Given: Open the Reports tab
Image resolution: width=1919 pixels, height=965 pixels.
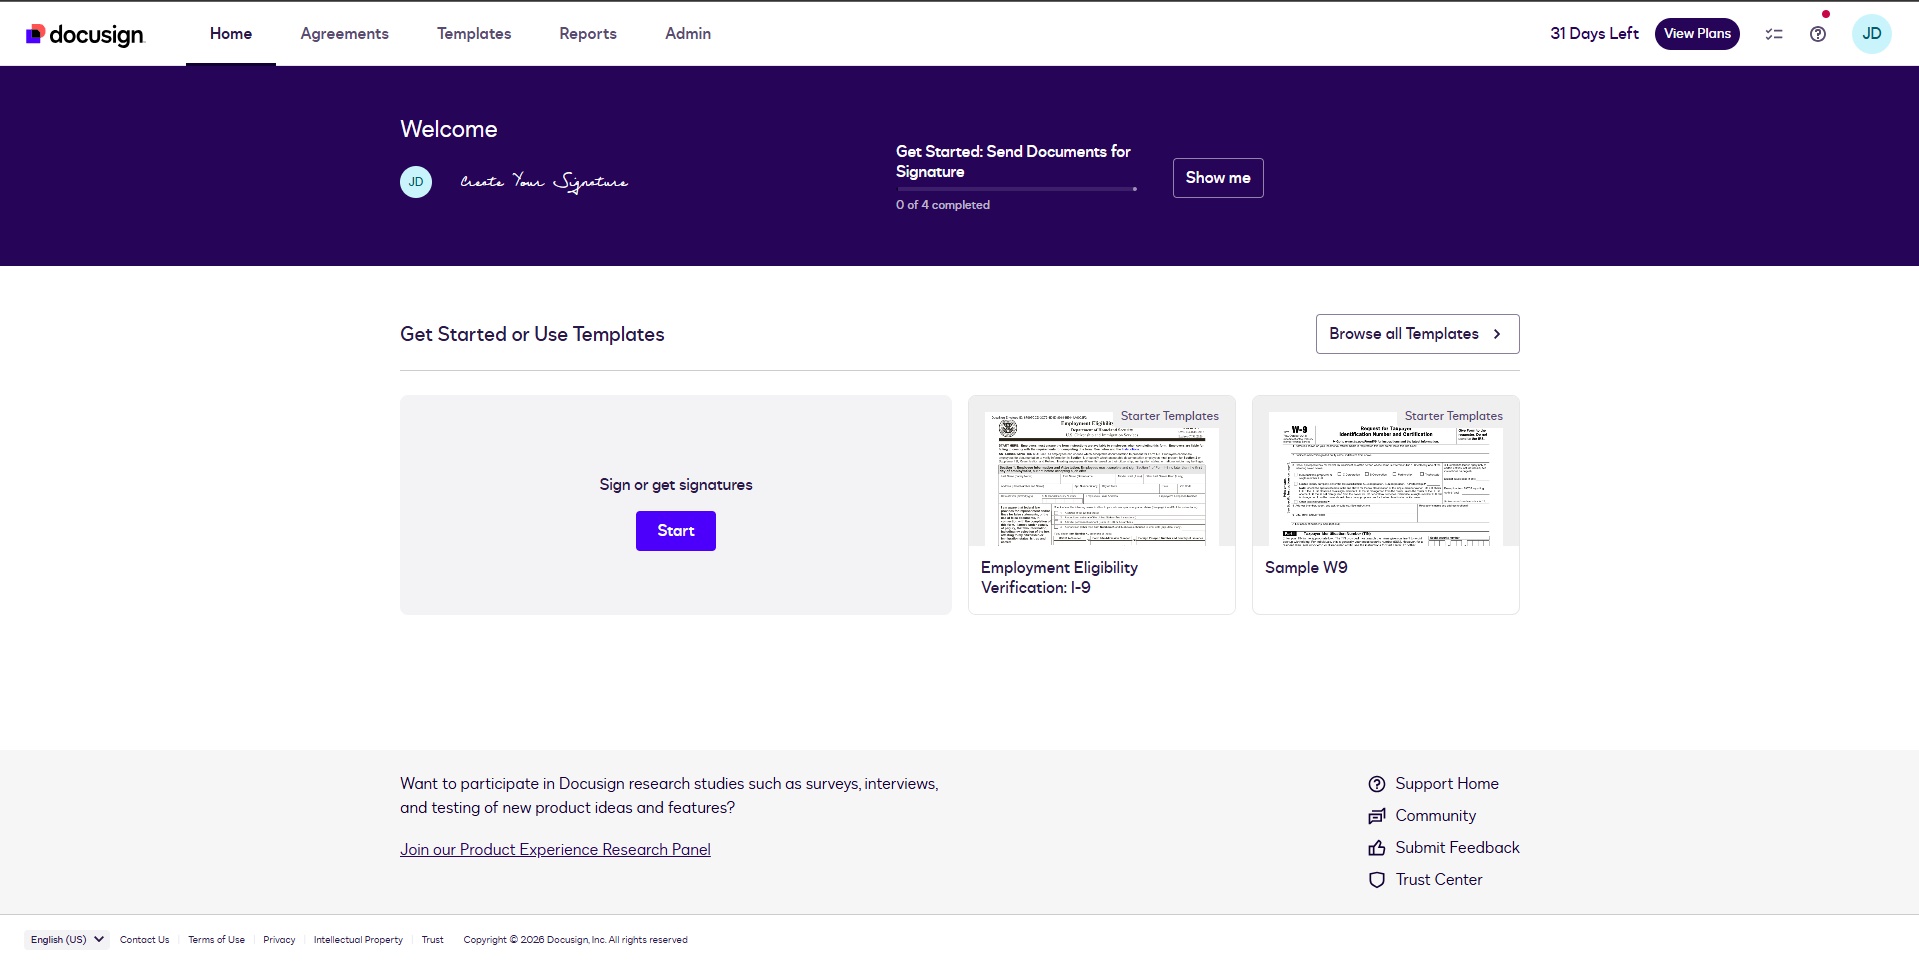Looking at the screenshot, I should (588, 34).
